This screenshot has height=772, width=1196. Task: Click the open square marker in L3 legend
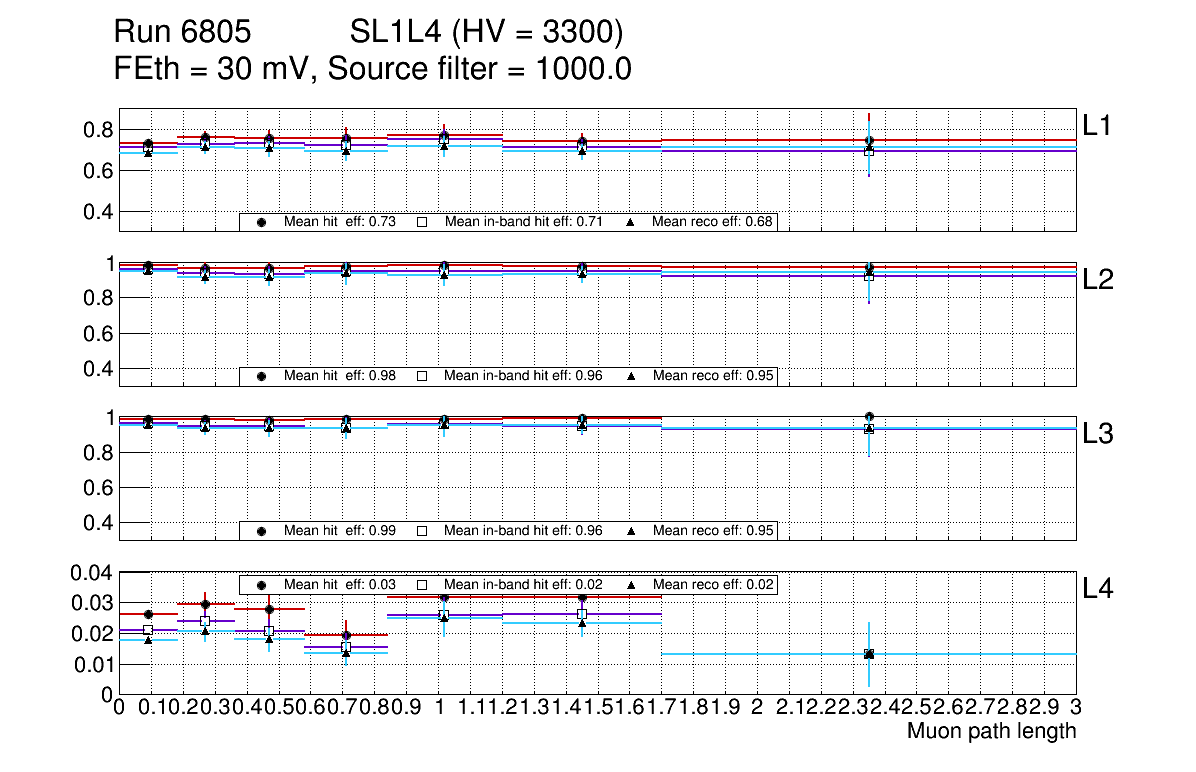point(422,530)
